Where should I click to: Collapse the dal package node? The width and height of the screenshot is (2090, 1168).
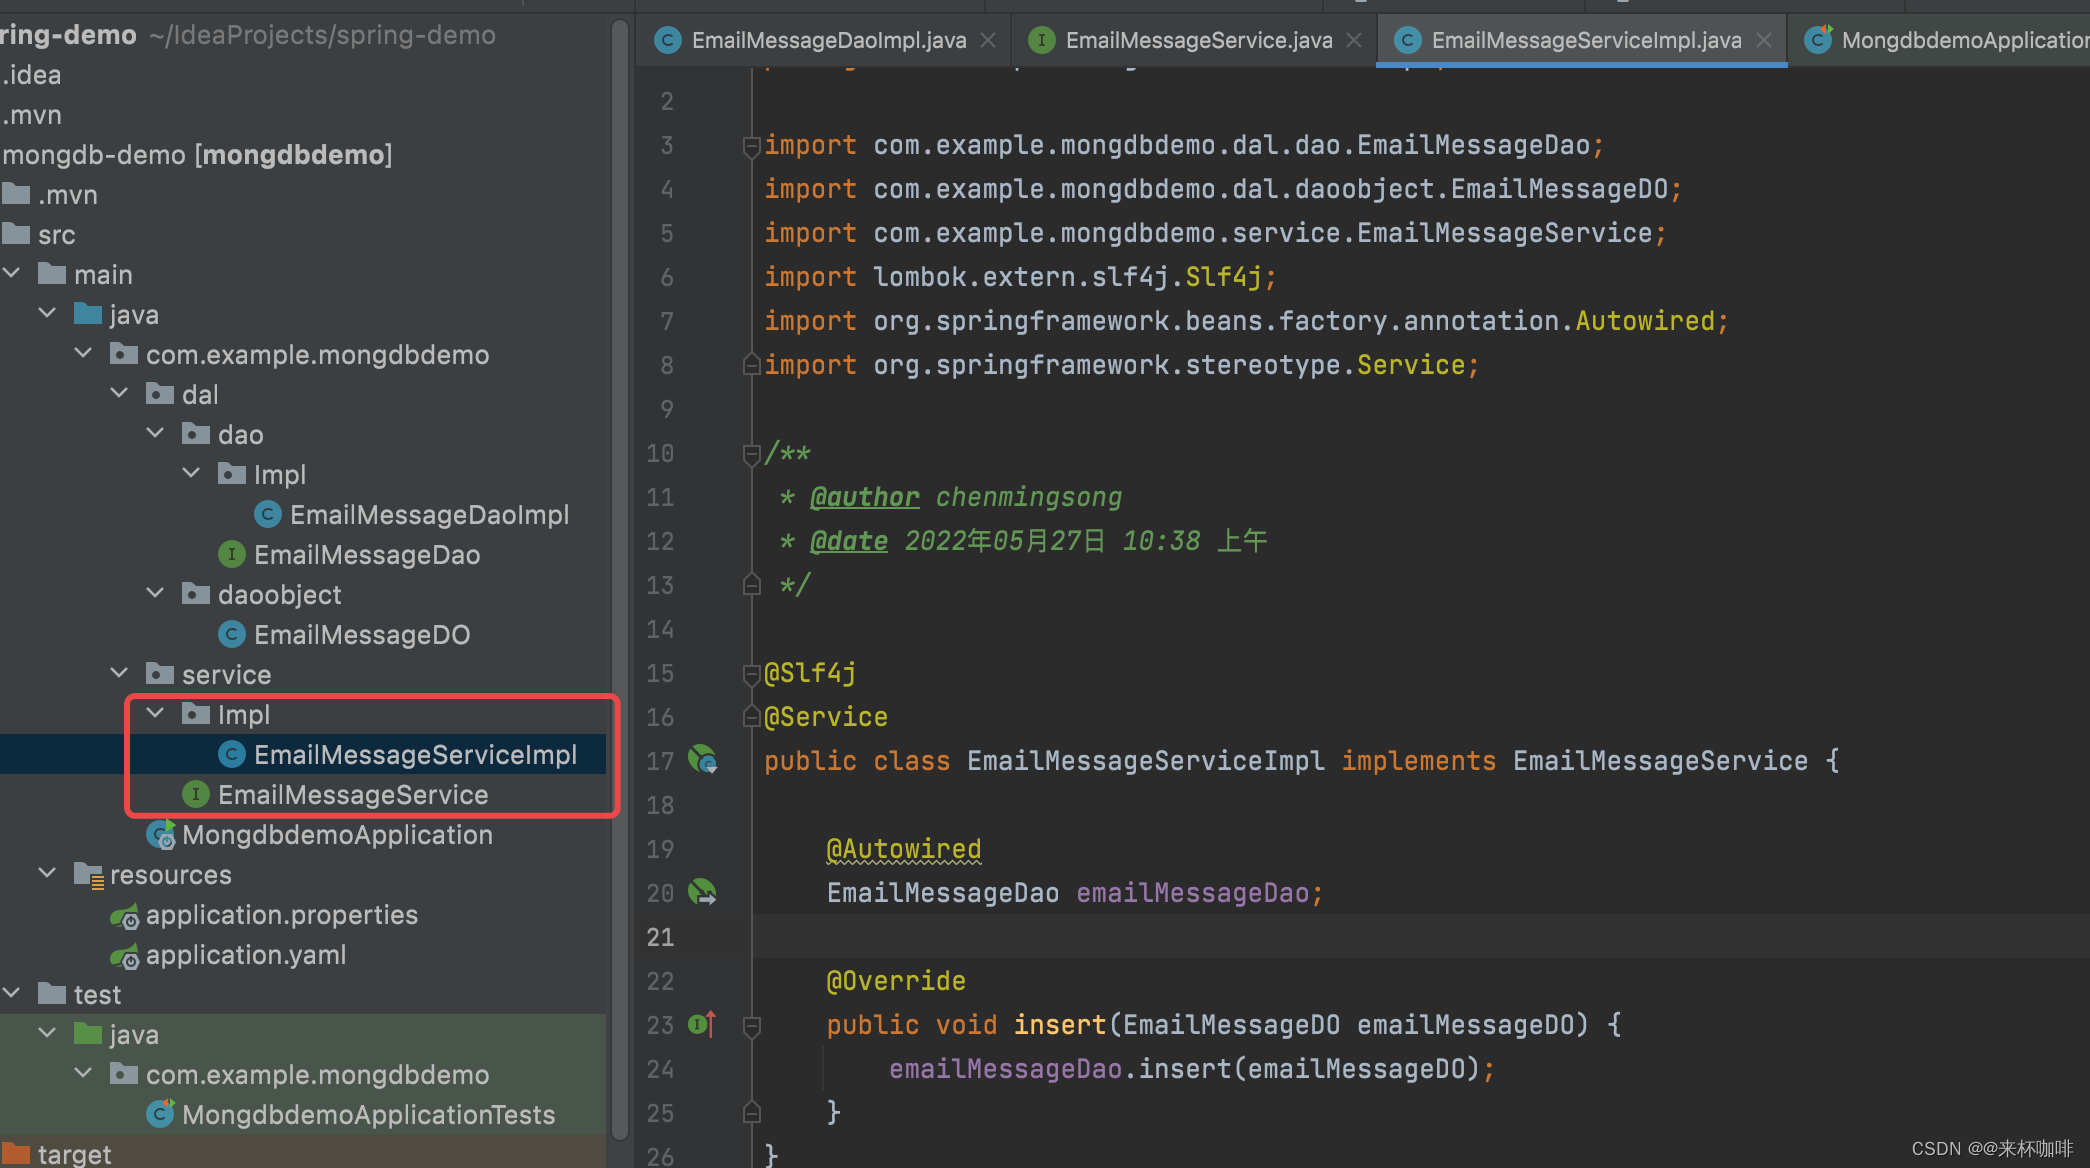click(x=119, y=393)
